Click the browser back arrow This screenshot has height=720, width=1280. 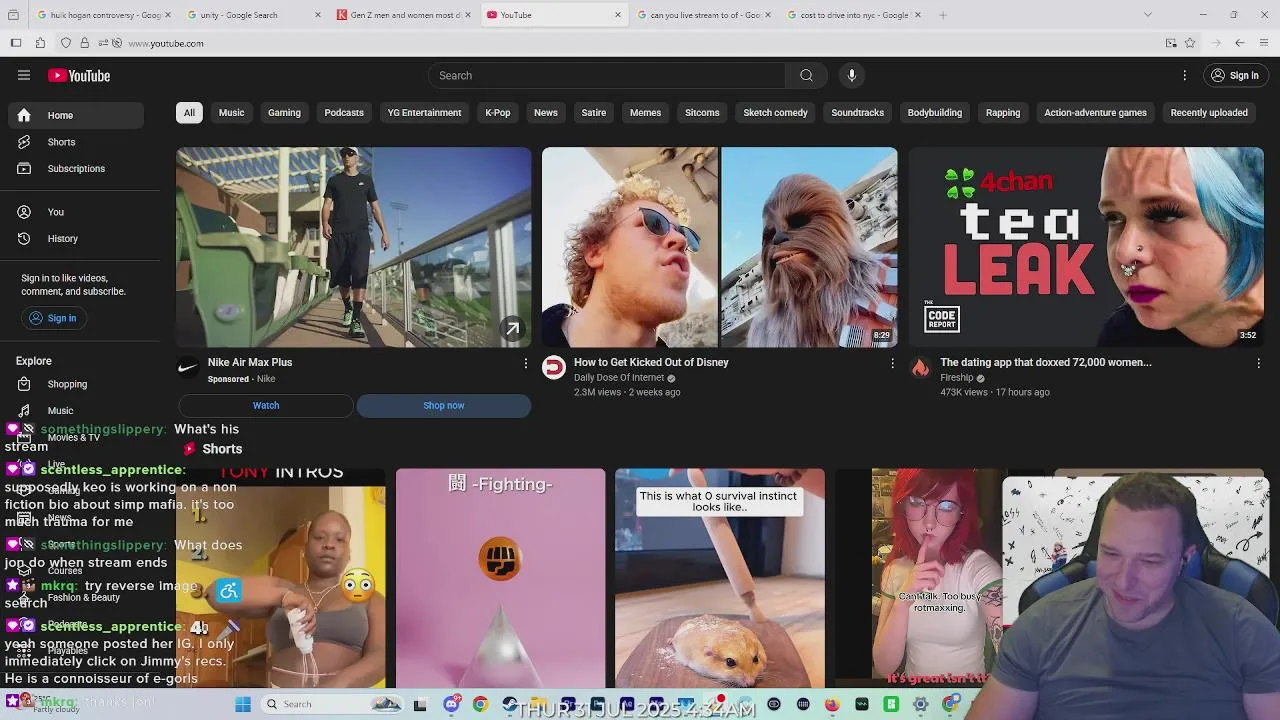(x=1239, y=43)
